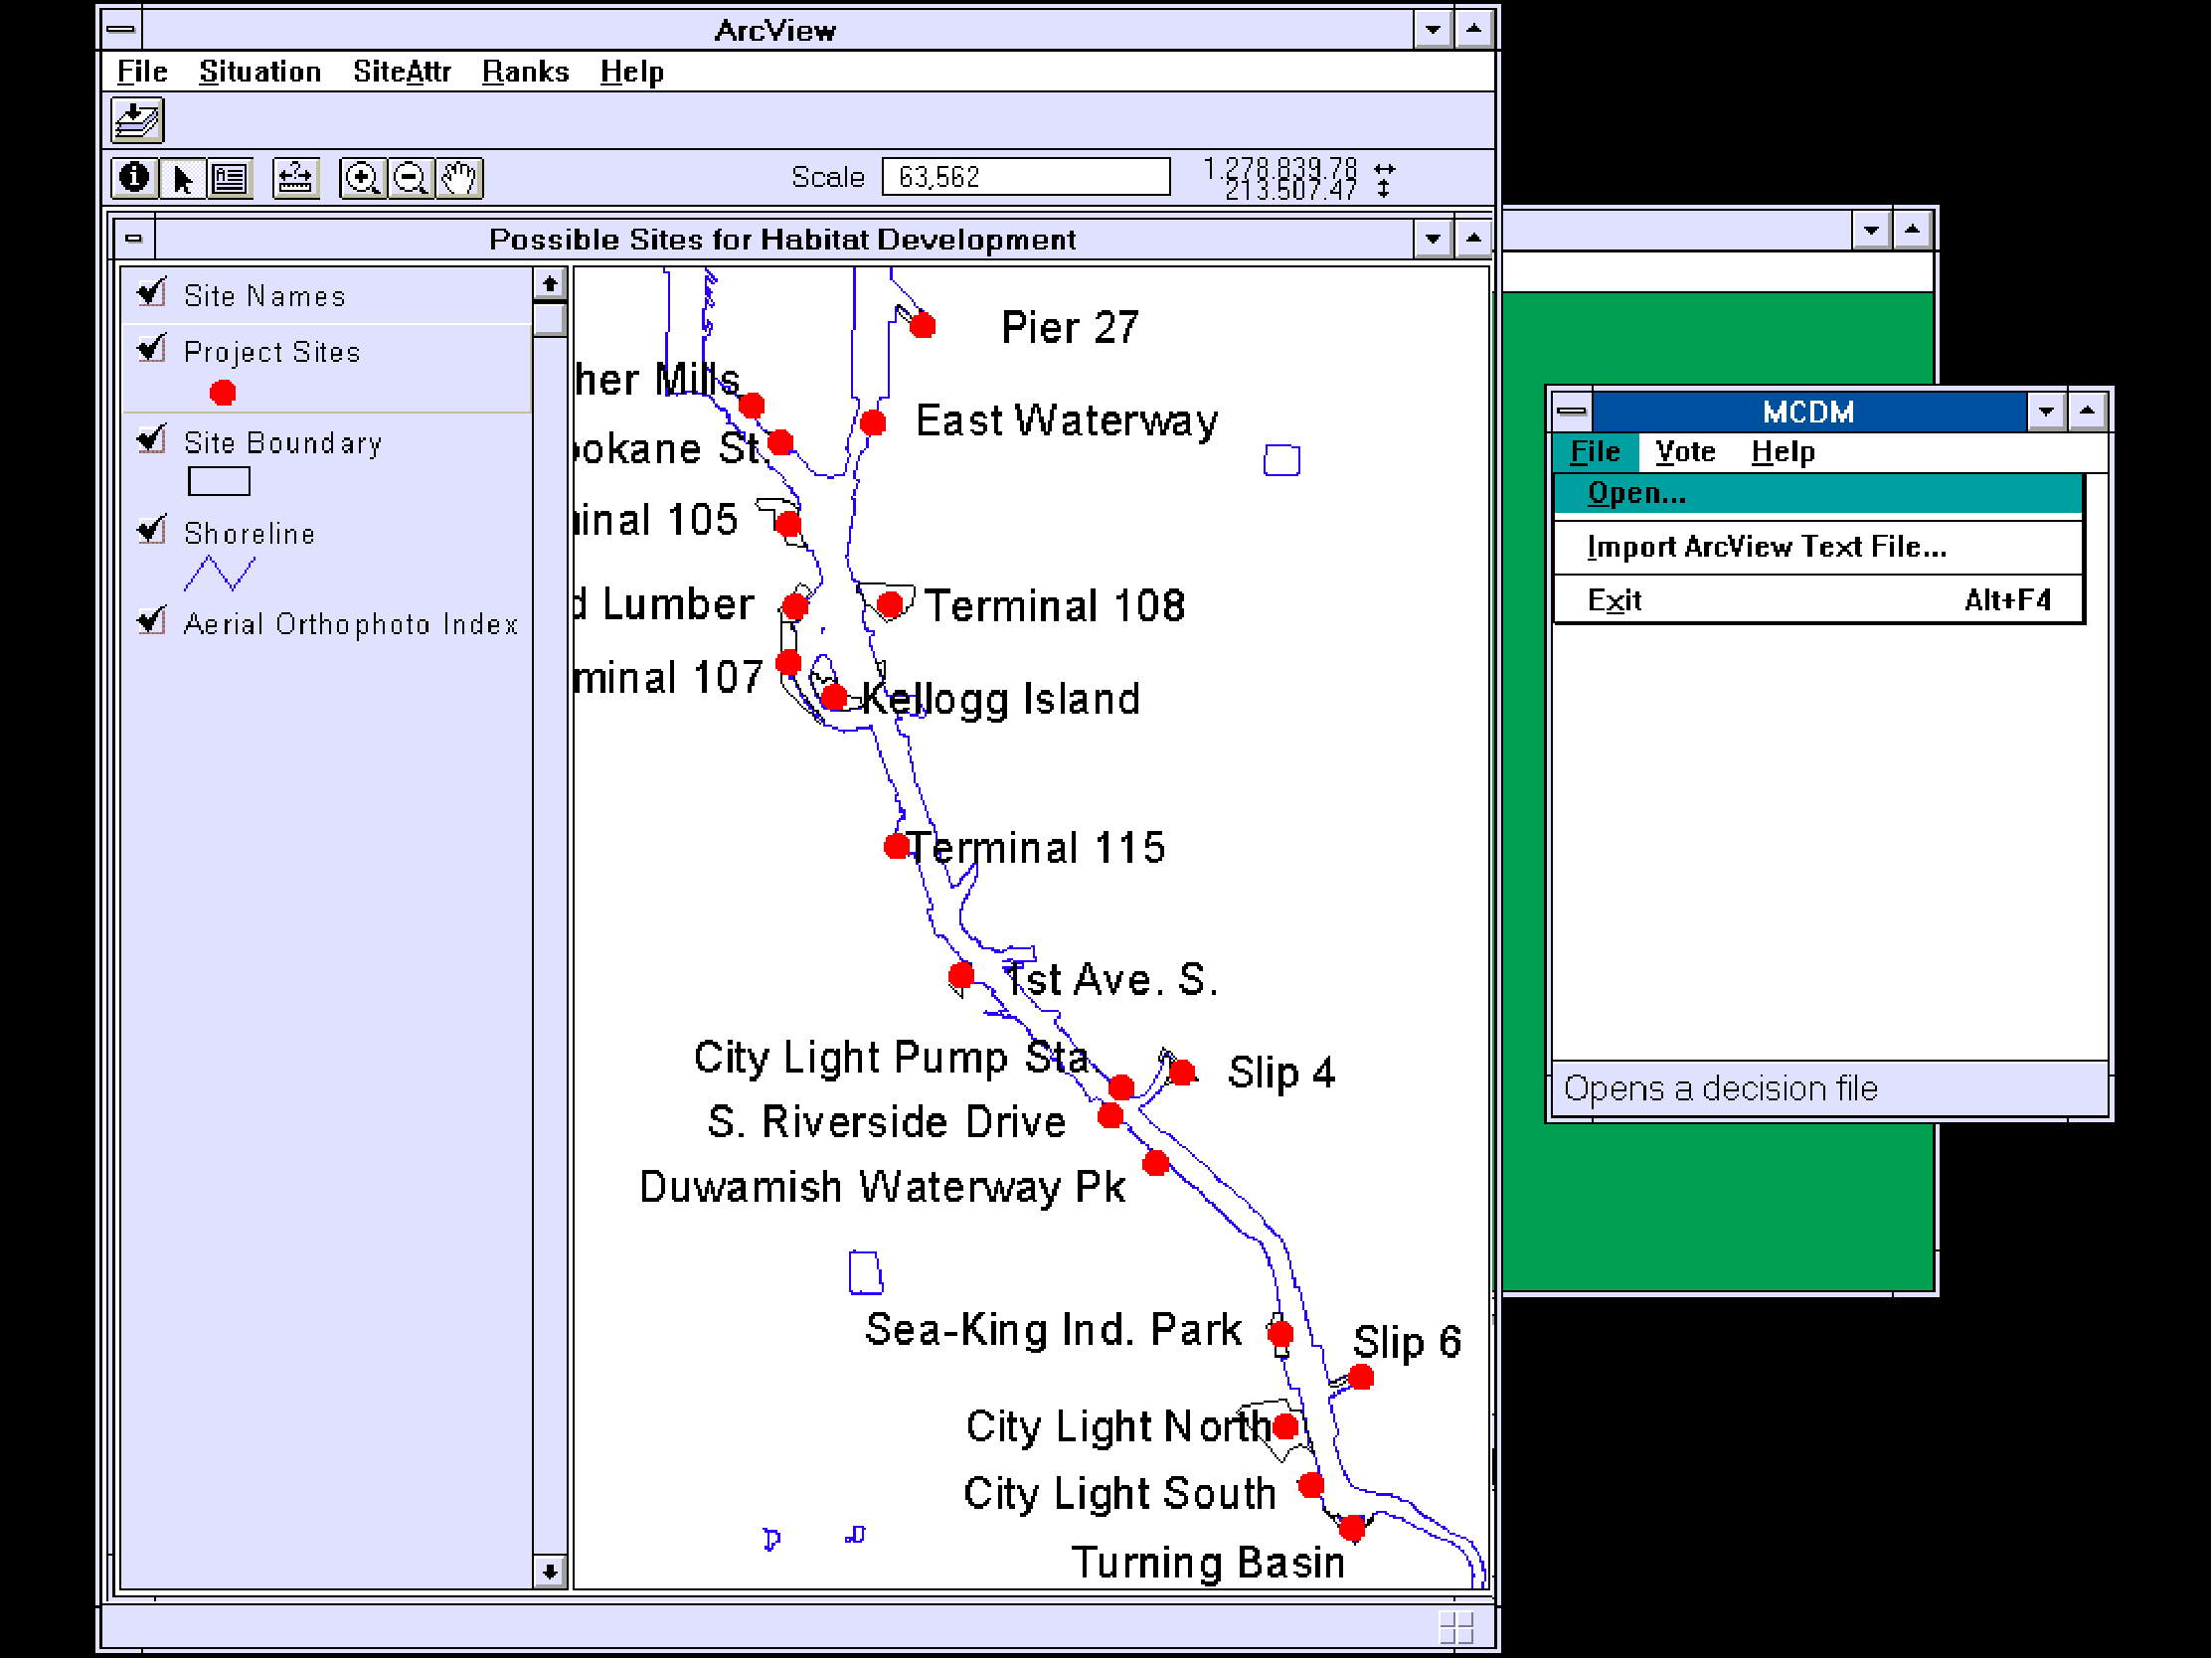Toggle the Shoreline theme checkbox
Image resolution: width=2212 pixels, height=1659 pixels.
coord(152,530)
